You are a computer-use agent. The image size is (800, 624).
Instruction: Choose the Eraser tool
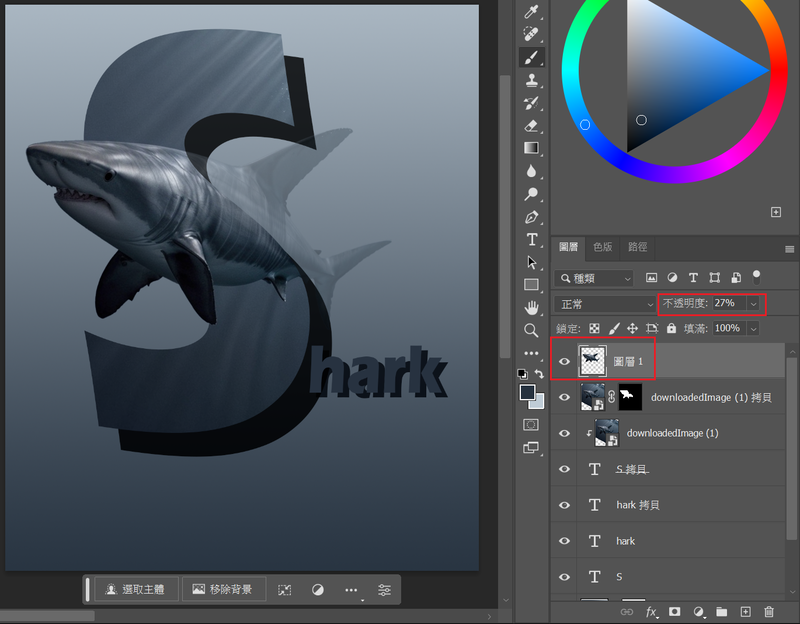point(532,125)
